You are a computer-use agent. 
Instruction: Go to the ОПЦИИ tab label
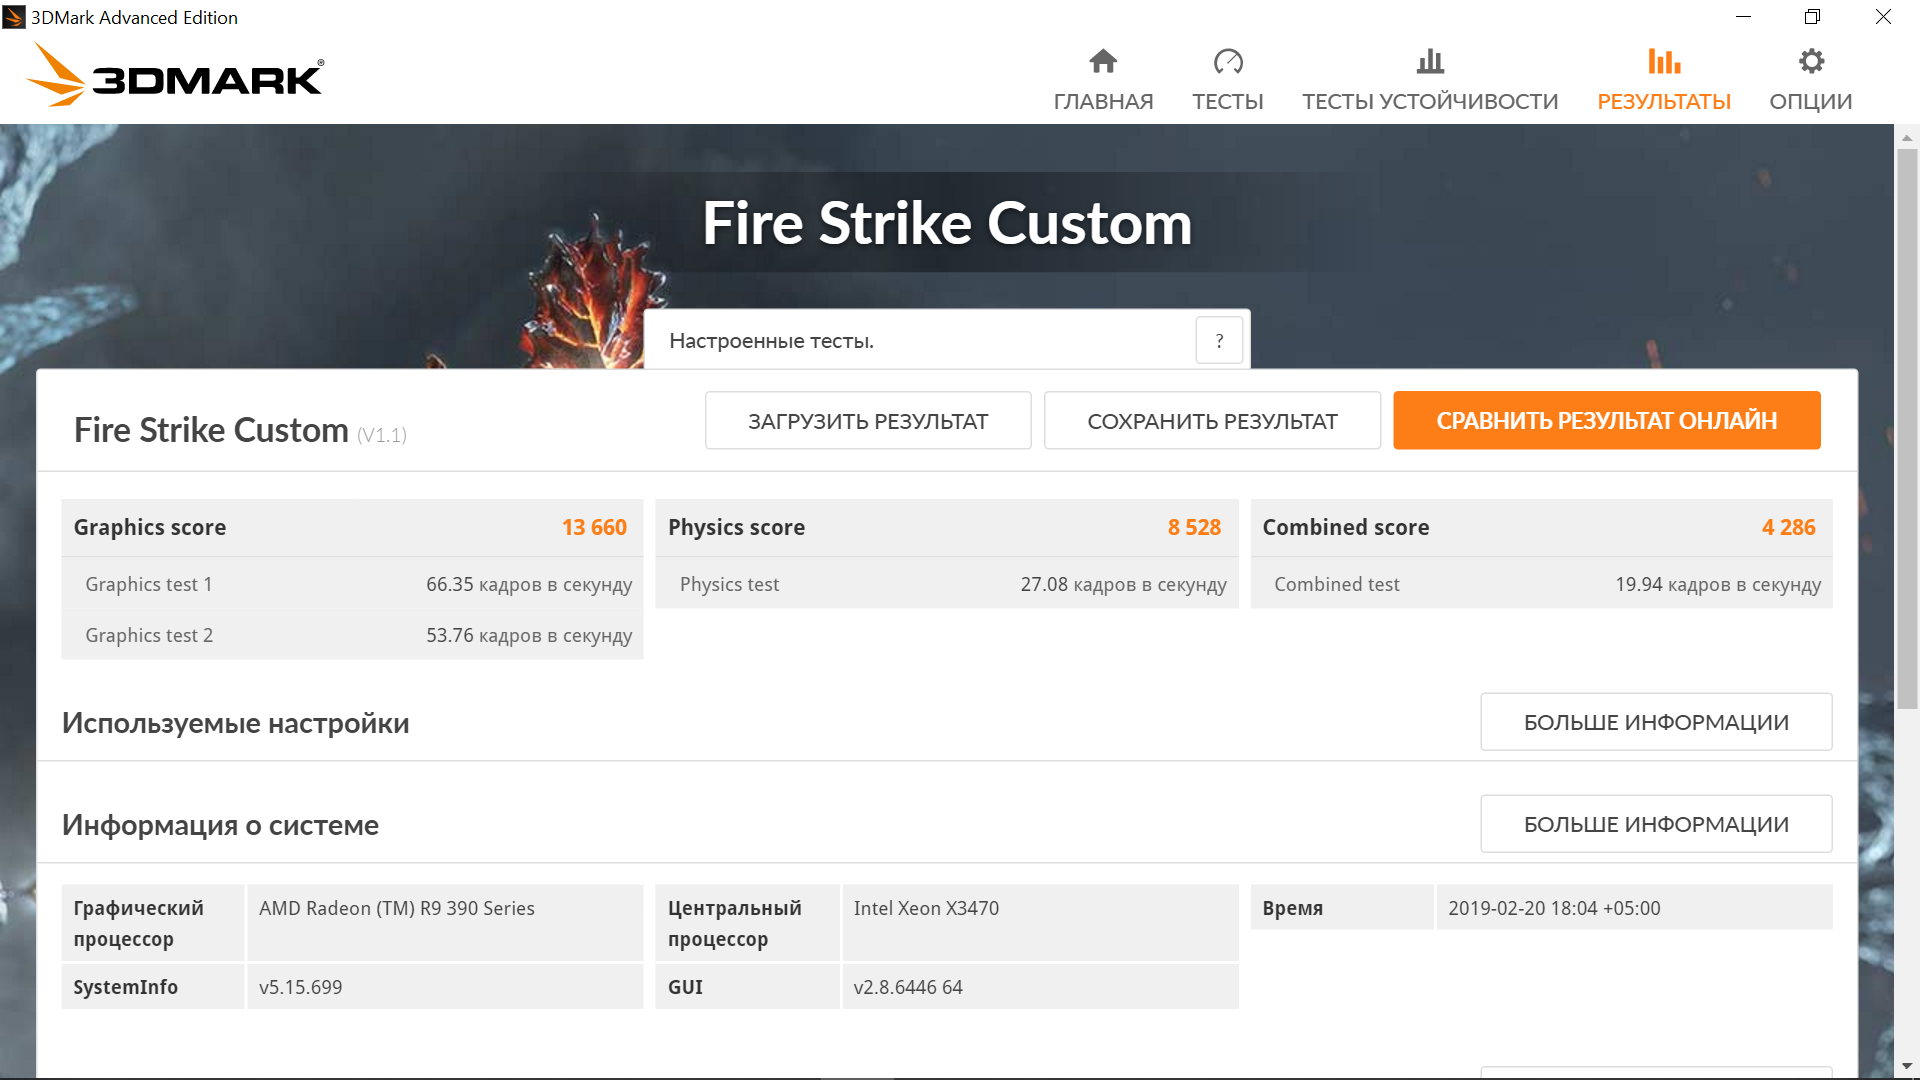tap(1811, 101)
